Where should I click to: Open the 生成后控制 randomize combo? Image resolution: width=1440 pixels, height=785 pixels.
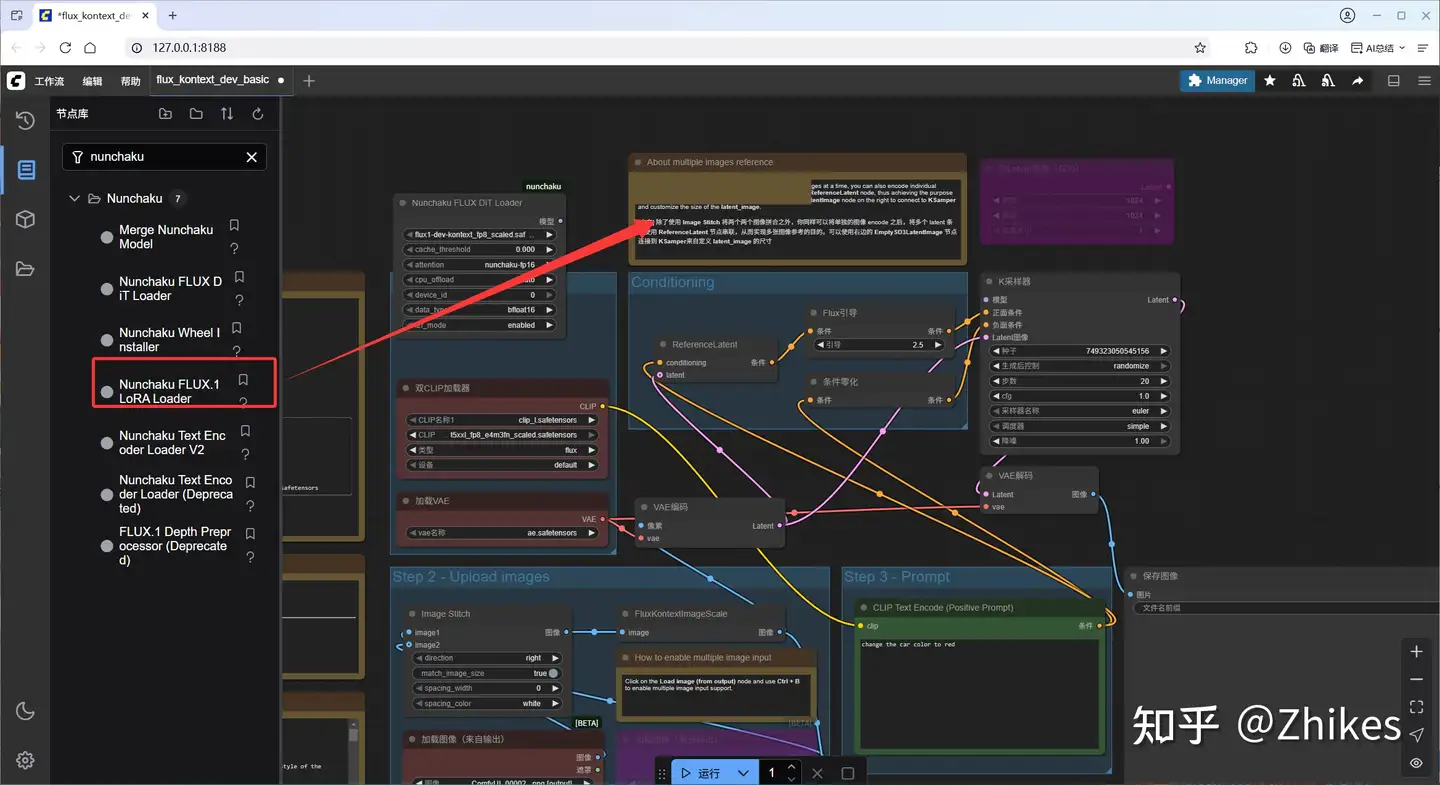tap(1080, 366)
